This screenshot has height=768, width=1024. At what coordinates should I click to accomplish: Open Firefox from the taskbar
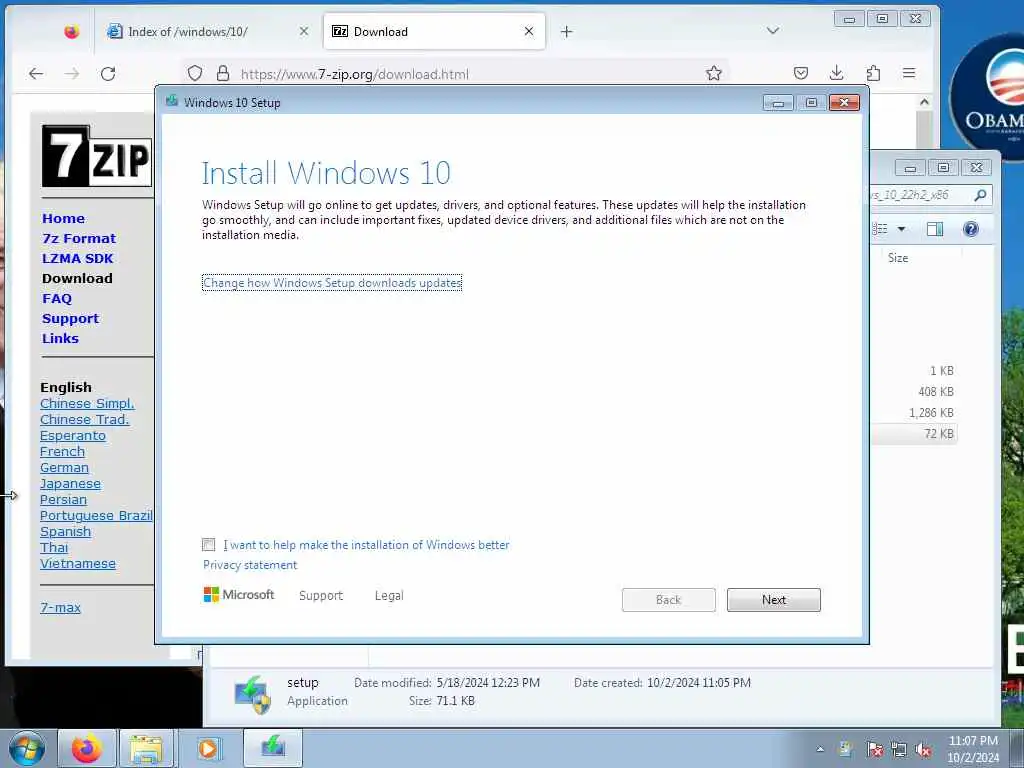pyautogui.click(x=87, y=748)
